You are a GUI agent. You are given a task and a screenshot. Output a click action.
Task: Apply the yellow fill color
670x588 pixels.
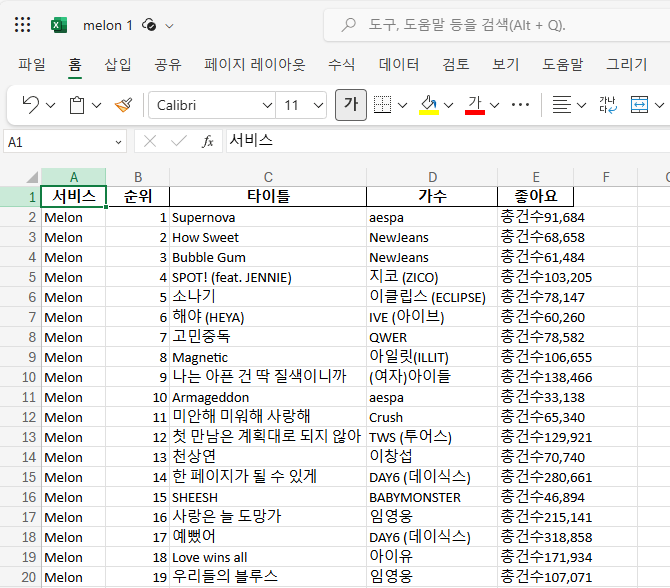pos(429,105)
